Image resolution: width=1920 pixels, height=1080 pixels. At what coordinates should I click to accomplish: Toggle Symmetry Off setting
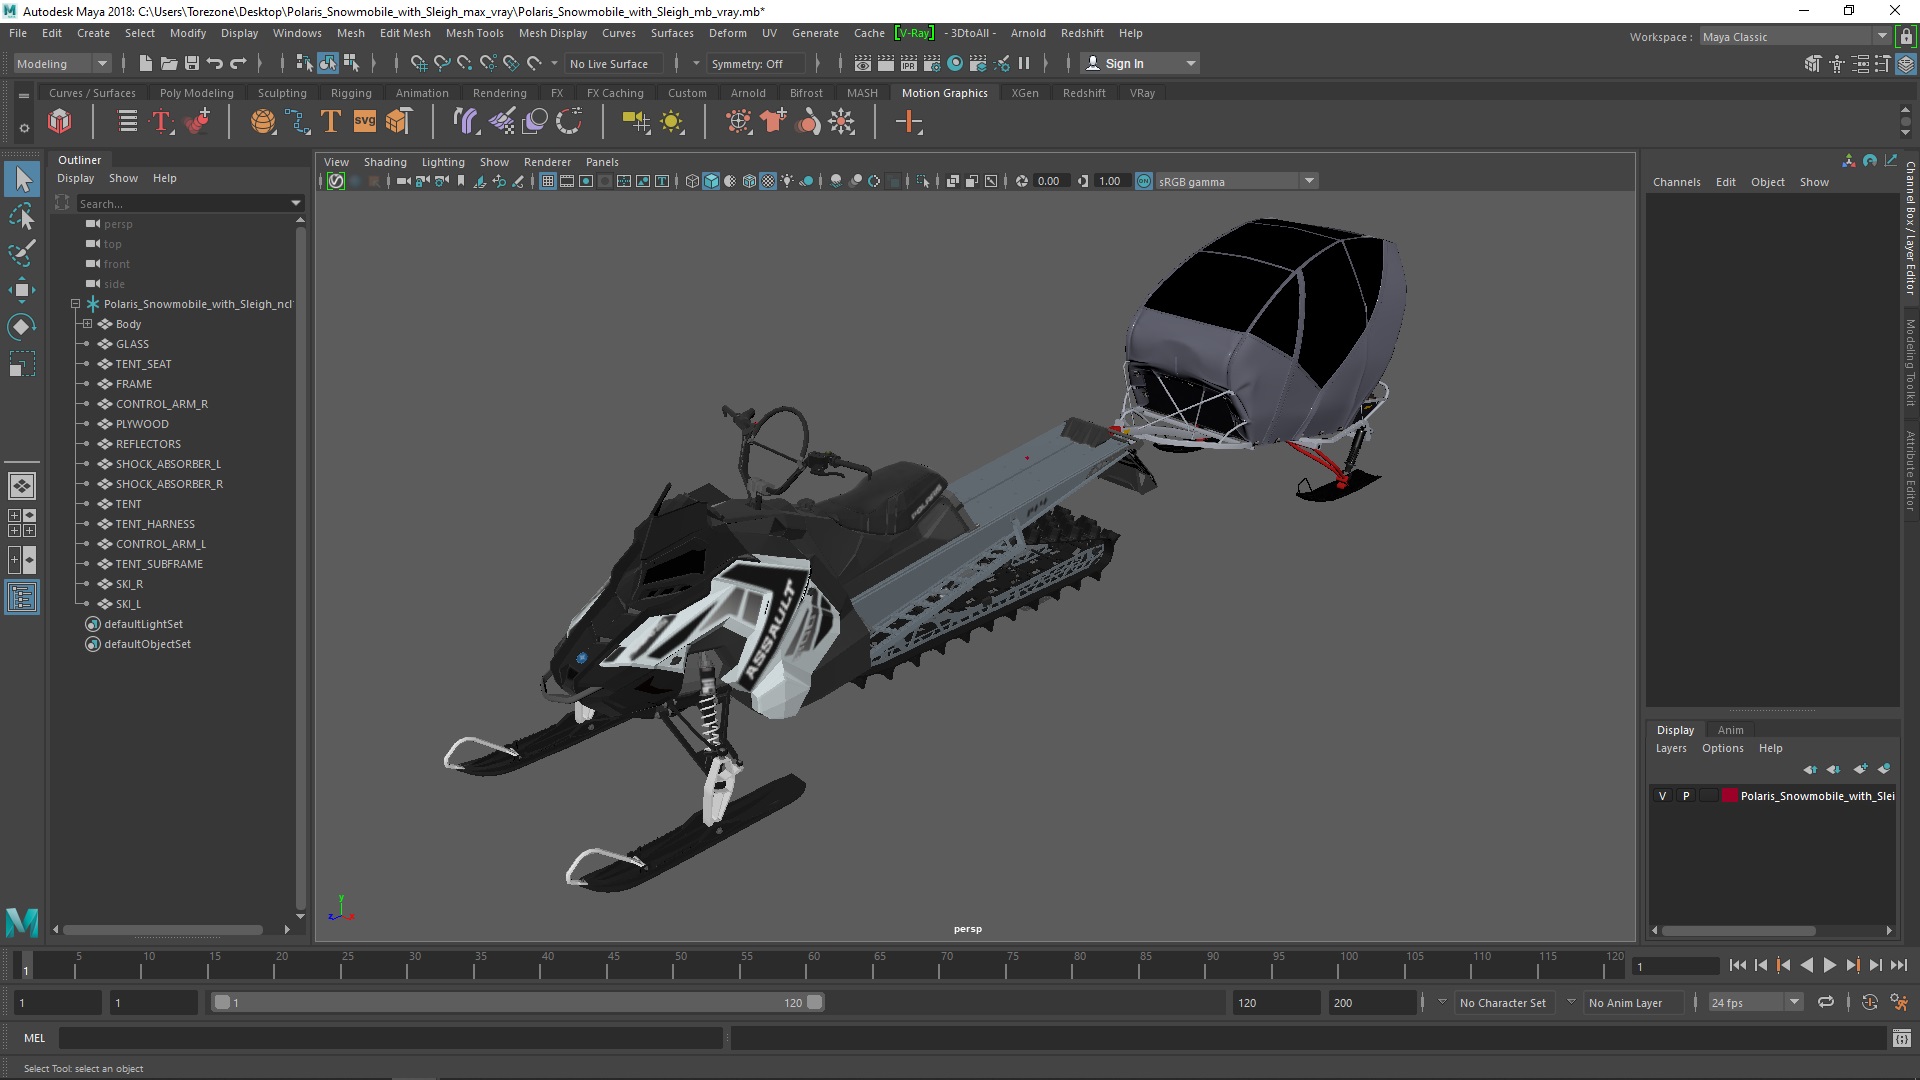coord(755,64)
